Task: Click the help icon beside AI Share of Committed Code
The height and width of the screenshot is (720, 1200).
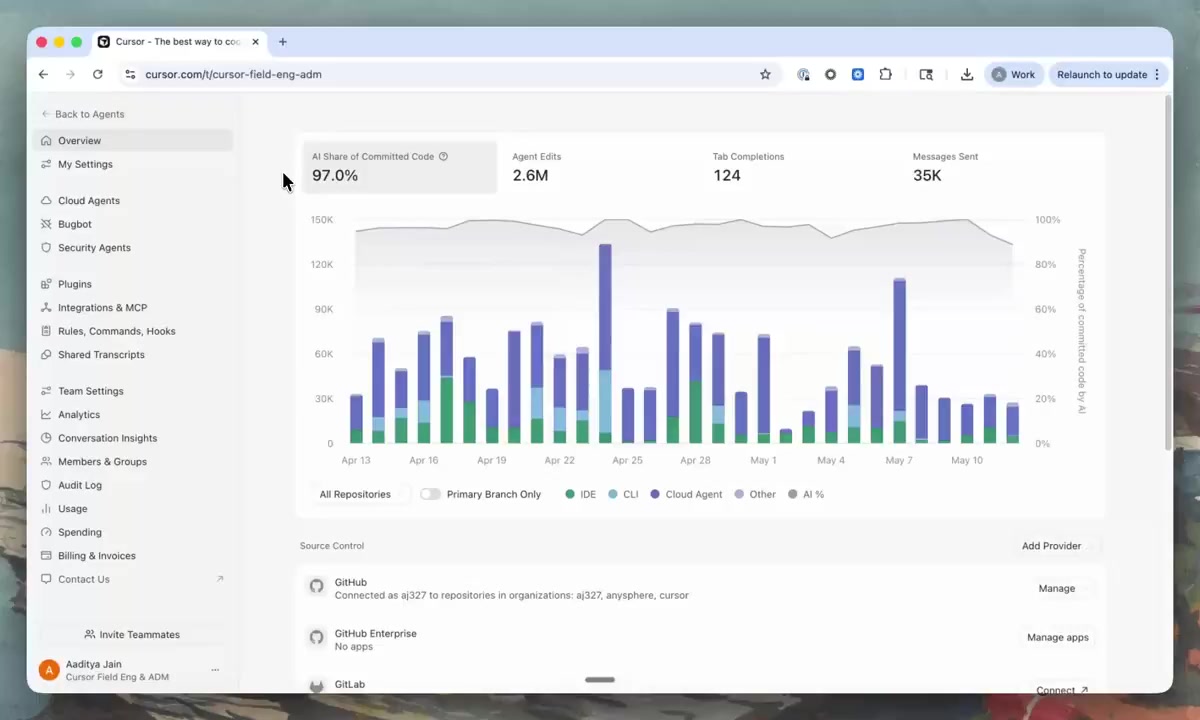Action: [443, 156]
